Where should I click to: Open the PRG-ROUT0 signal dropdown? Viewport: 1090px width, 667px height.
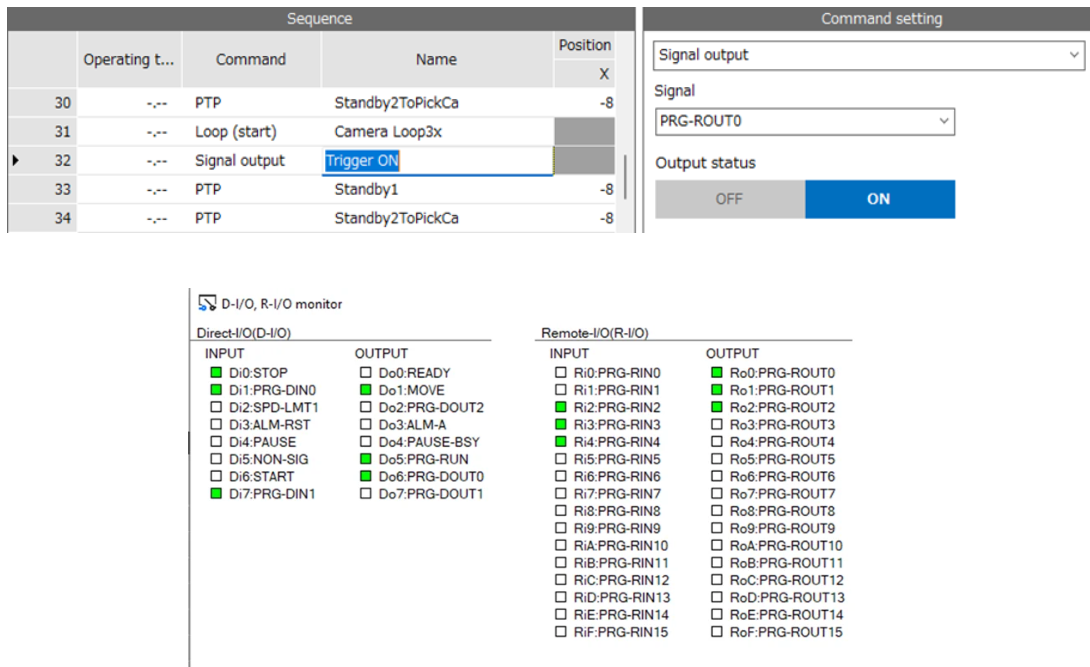click(945, 121)
